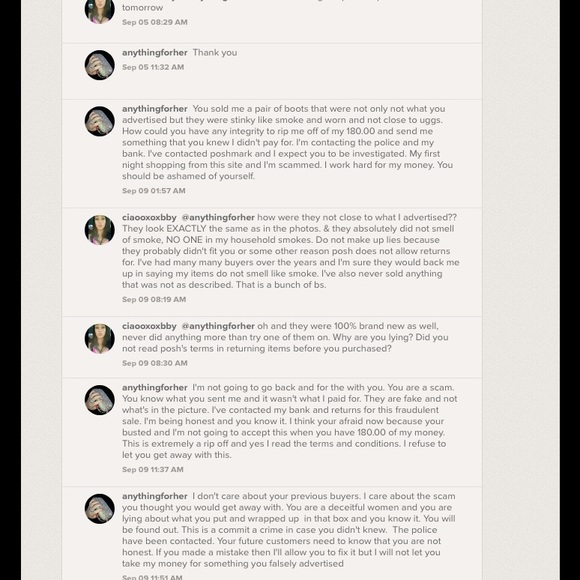Click the Sep 09 08:30 AM timestamp

[155, 363]
